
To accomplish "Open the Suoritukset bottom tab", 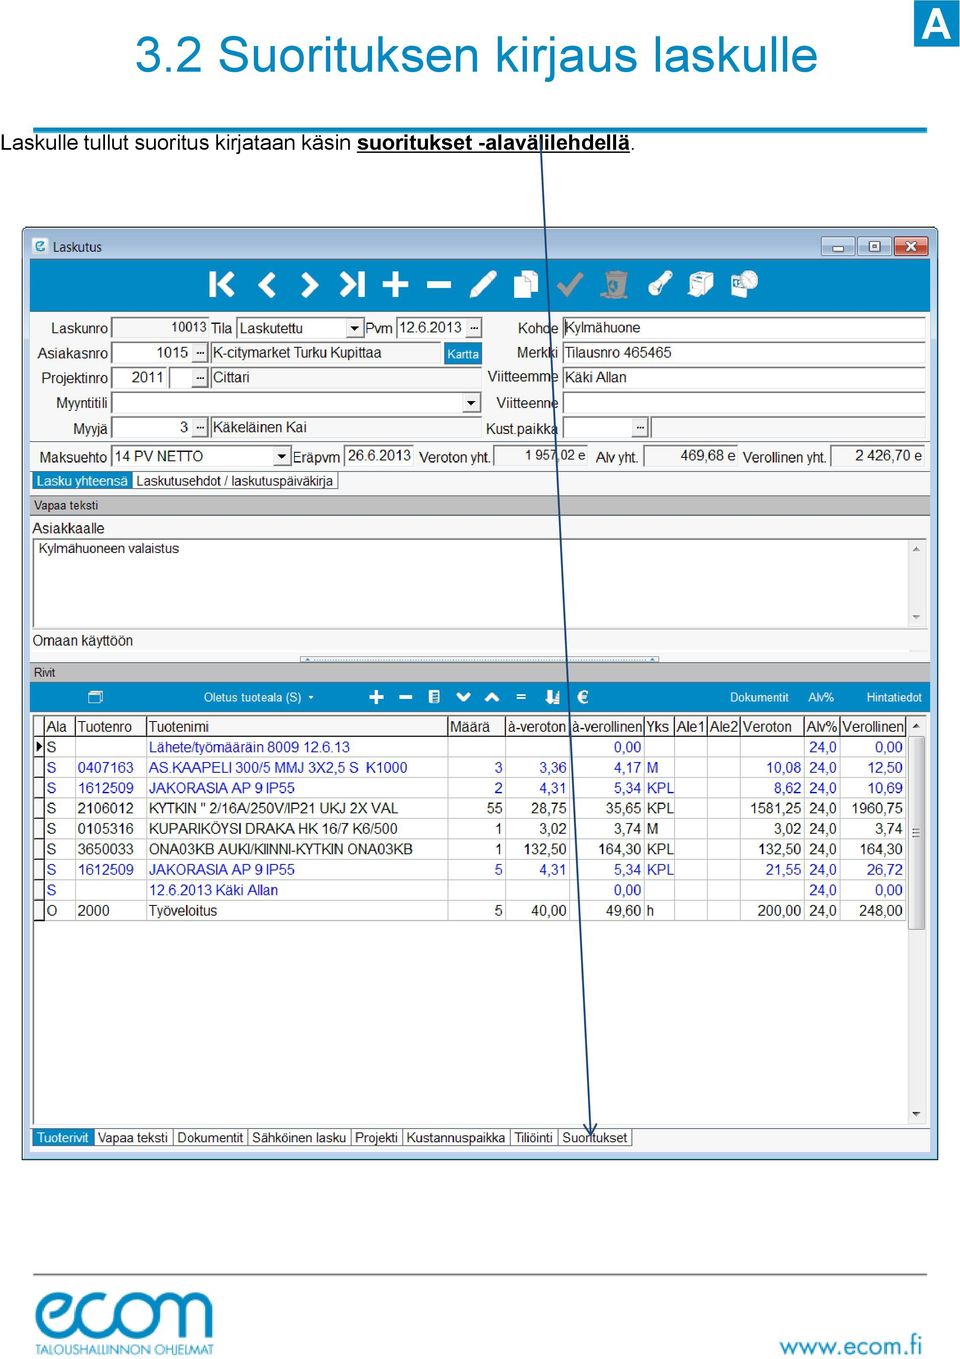I will click(x=595, y=1138).
